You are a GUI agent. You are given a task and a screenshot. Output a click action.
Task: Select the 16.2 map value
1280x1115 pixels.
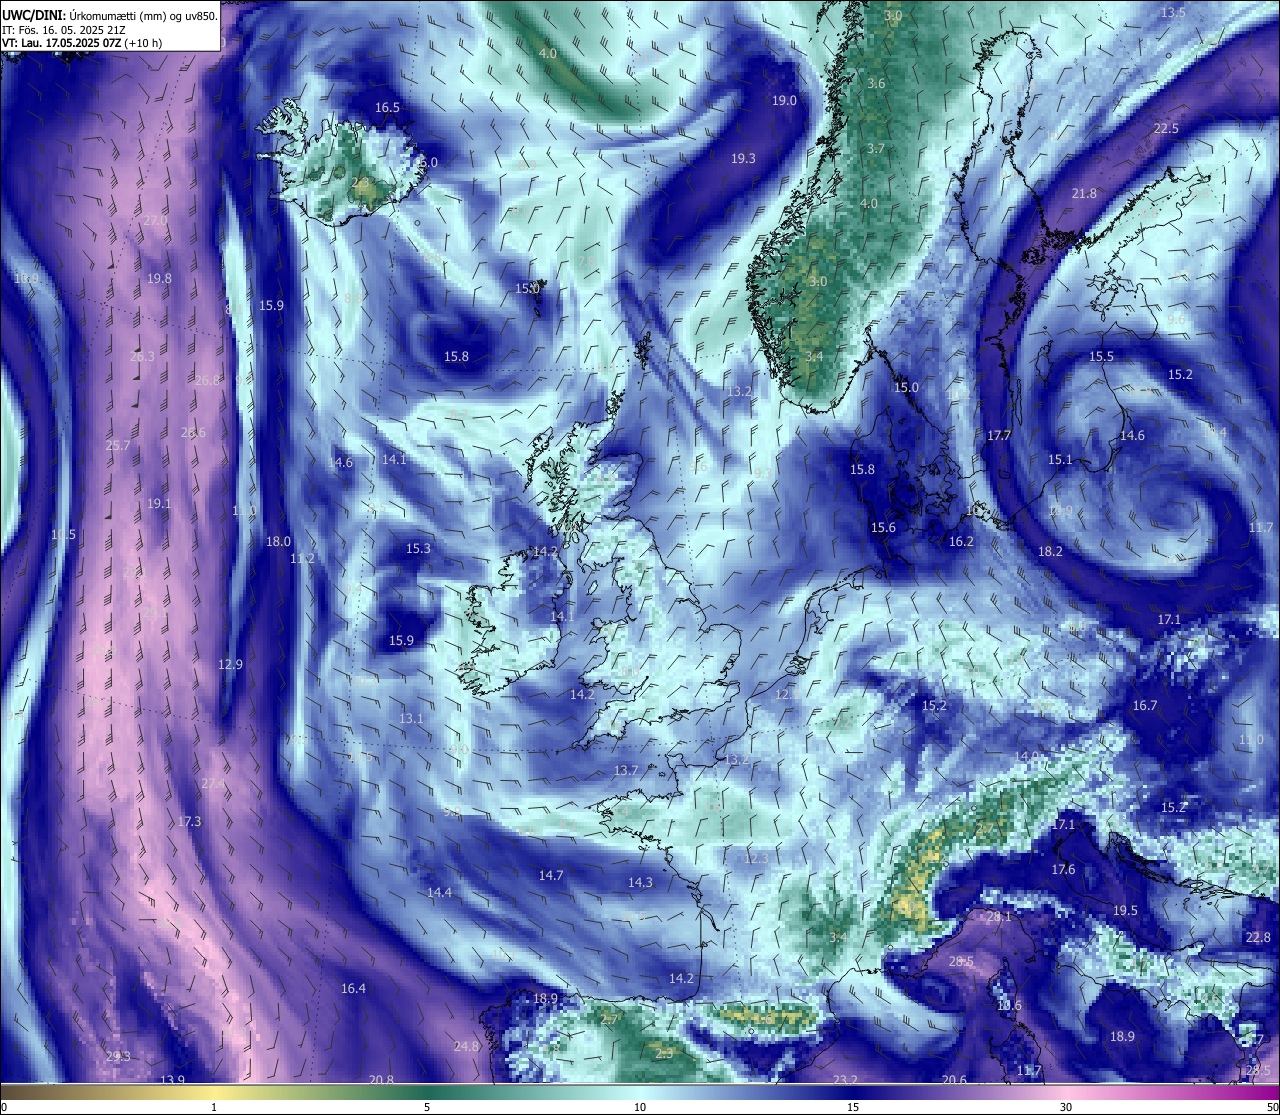[961, 541]
